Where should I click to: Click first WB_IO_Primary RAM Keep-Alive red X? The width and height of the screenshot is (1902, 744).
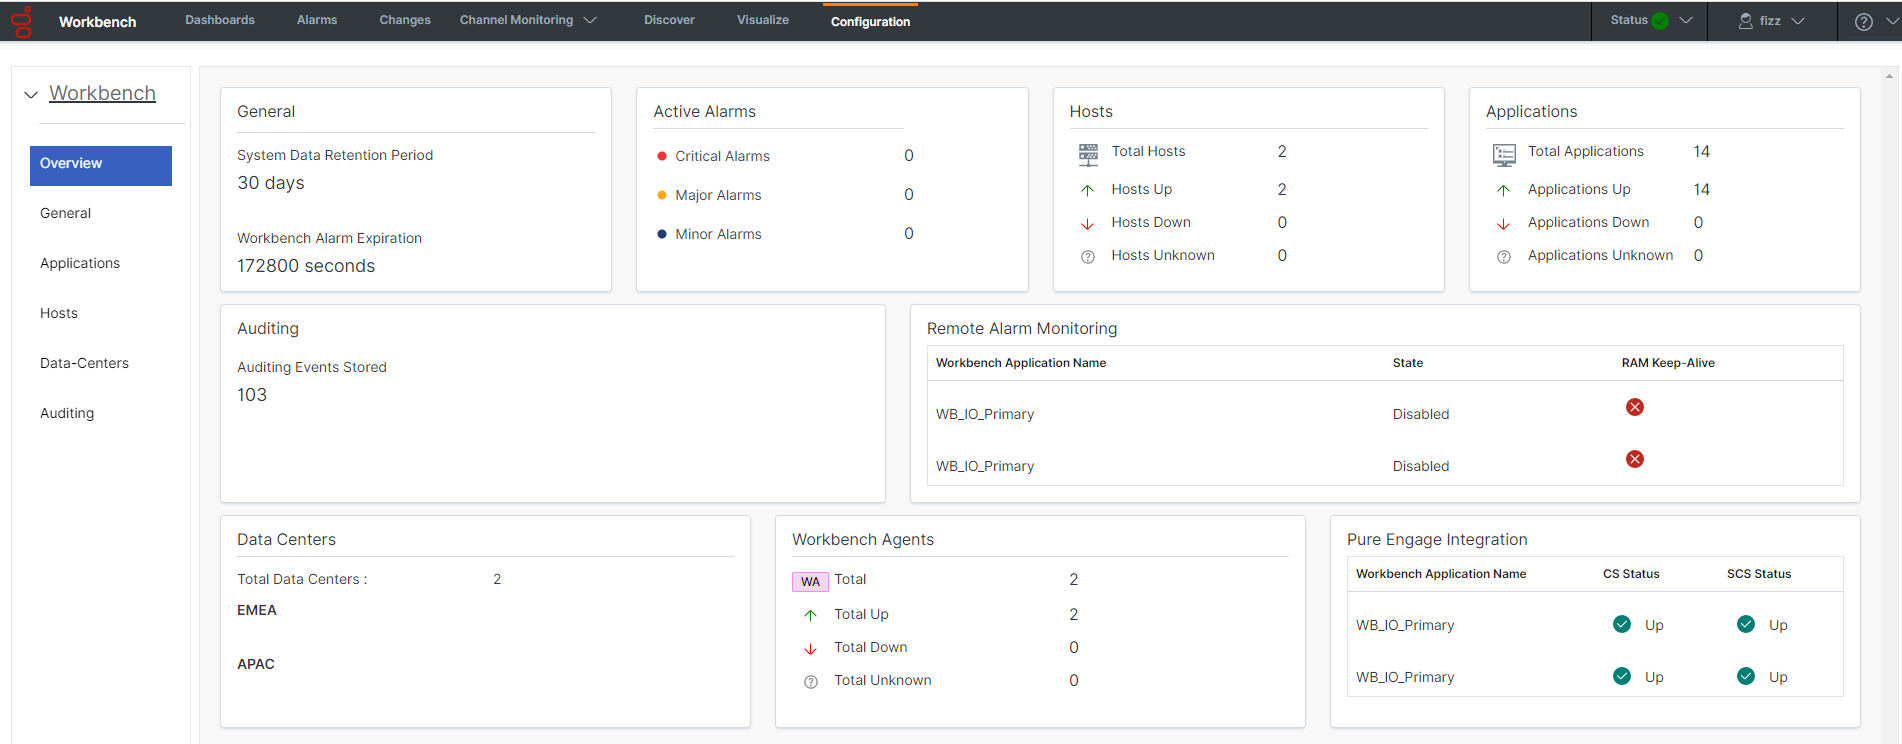pos(1635,407)
